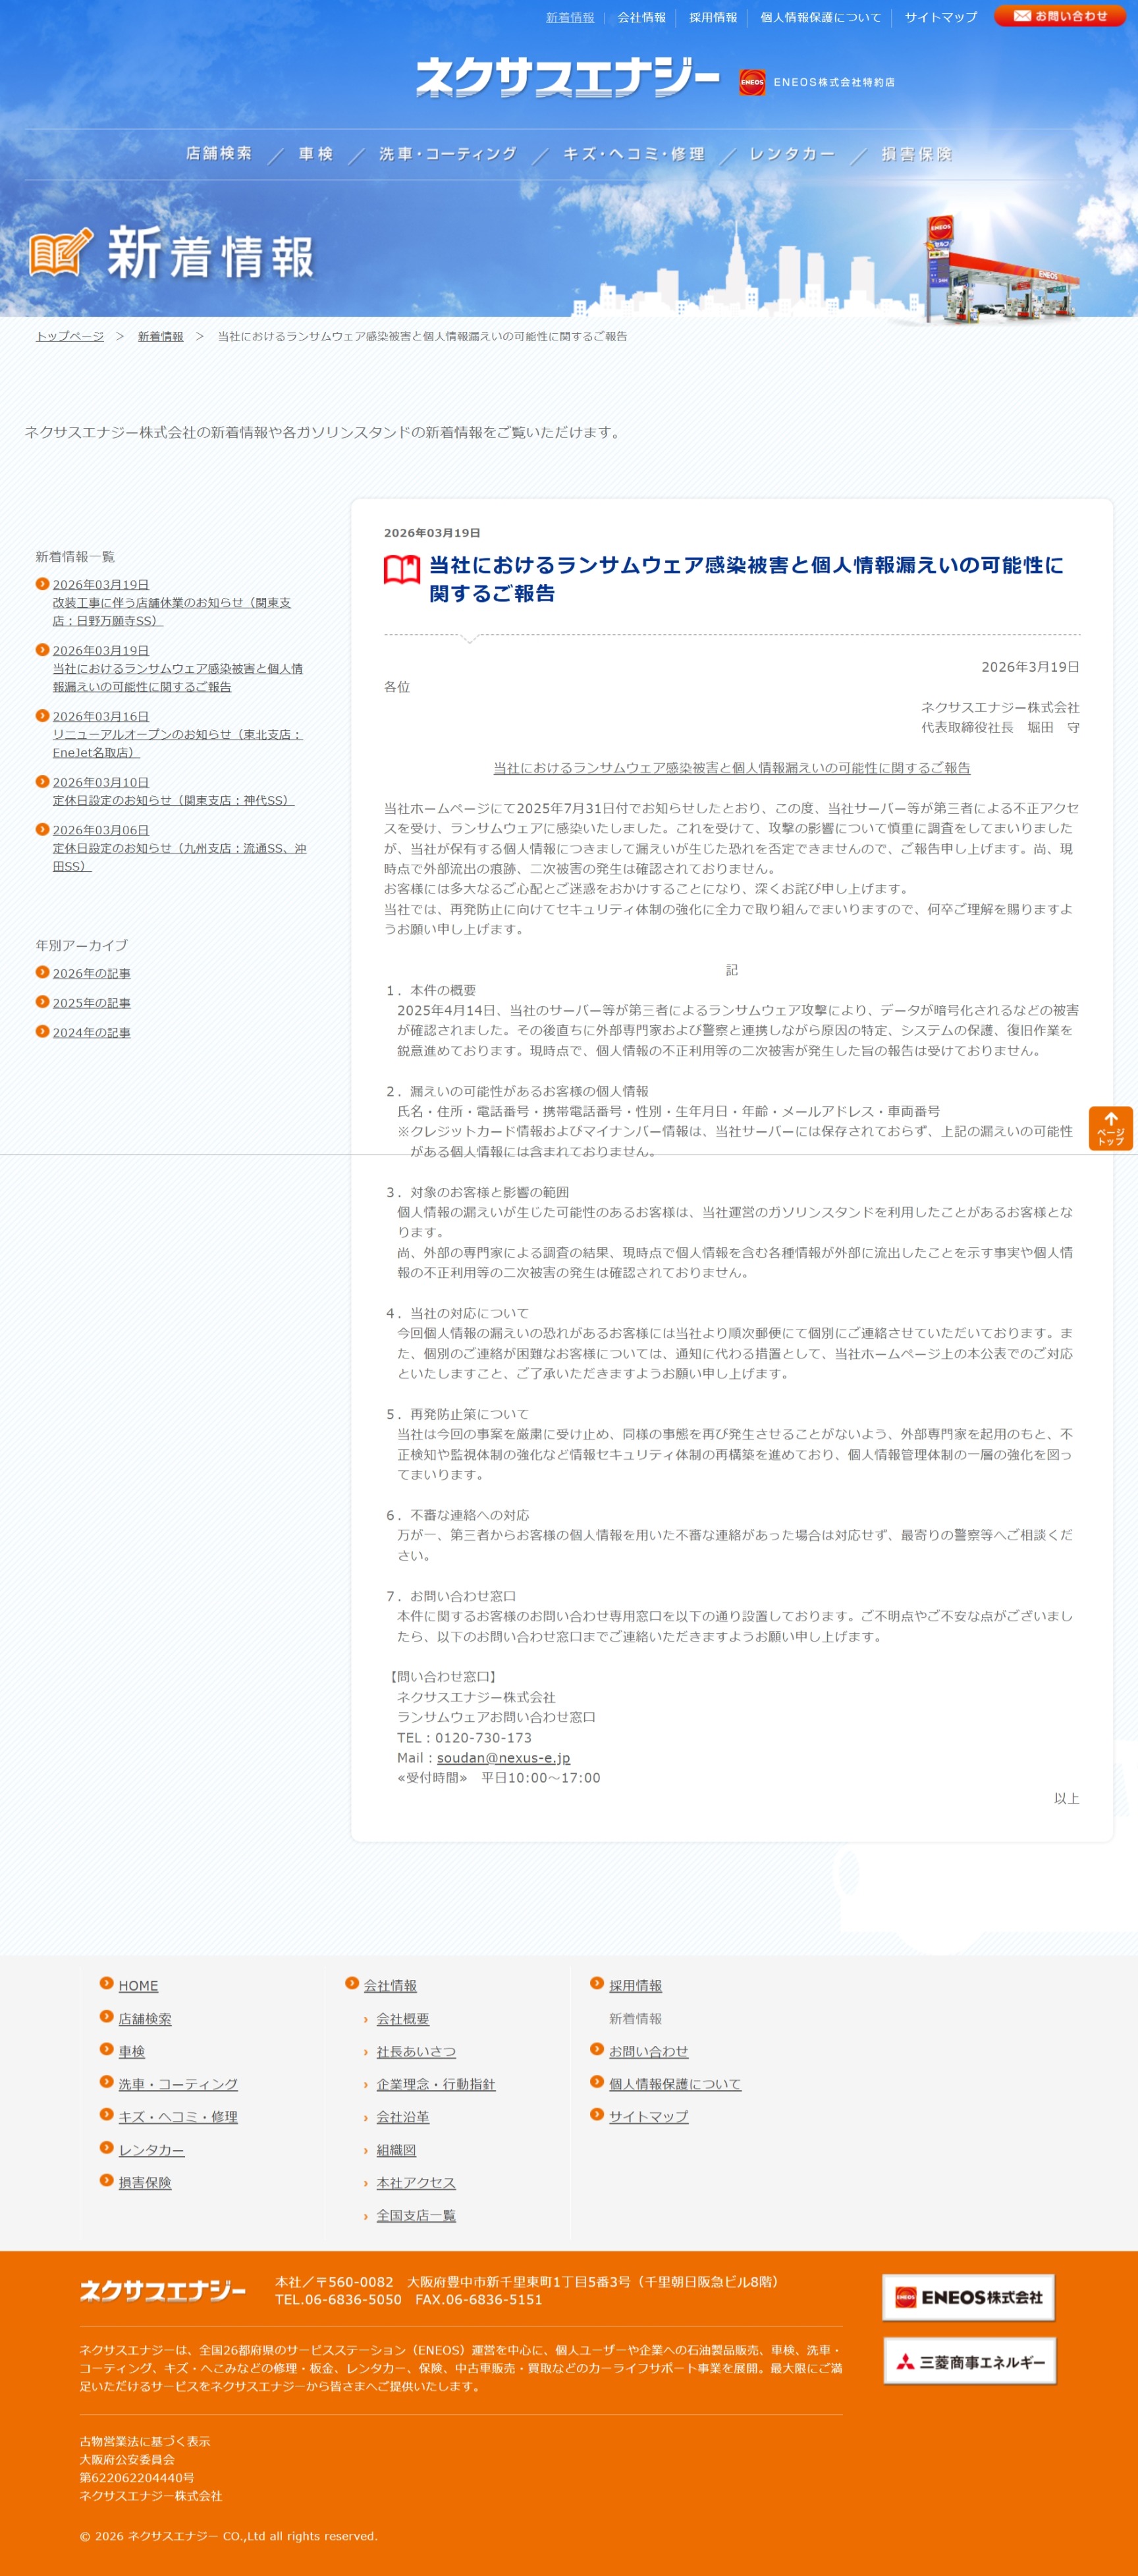Open 会社情報 in the top utility links

(641, 17)
